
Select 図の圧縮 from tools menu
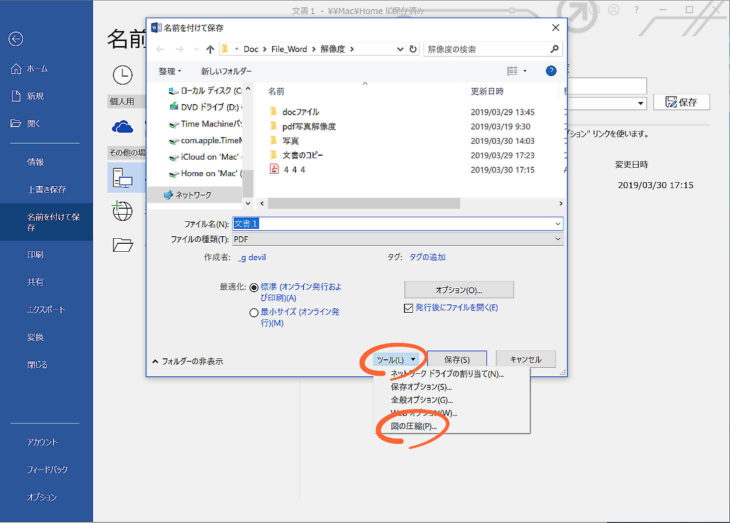(413, 426)
